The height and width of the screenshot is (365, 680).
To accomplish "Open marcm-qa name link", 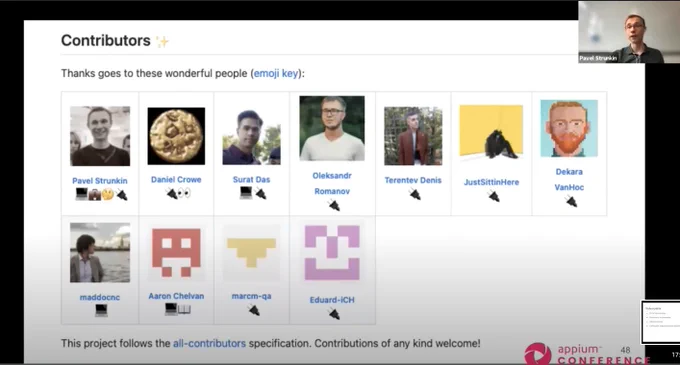I will (x=252, y=296).
